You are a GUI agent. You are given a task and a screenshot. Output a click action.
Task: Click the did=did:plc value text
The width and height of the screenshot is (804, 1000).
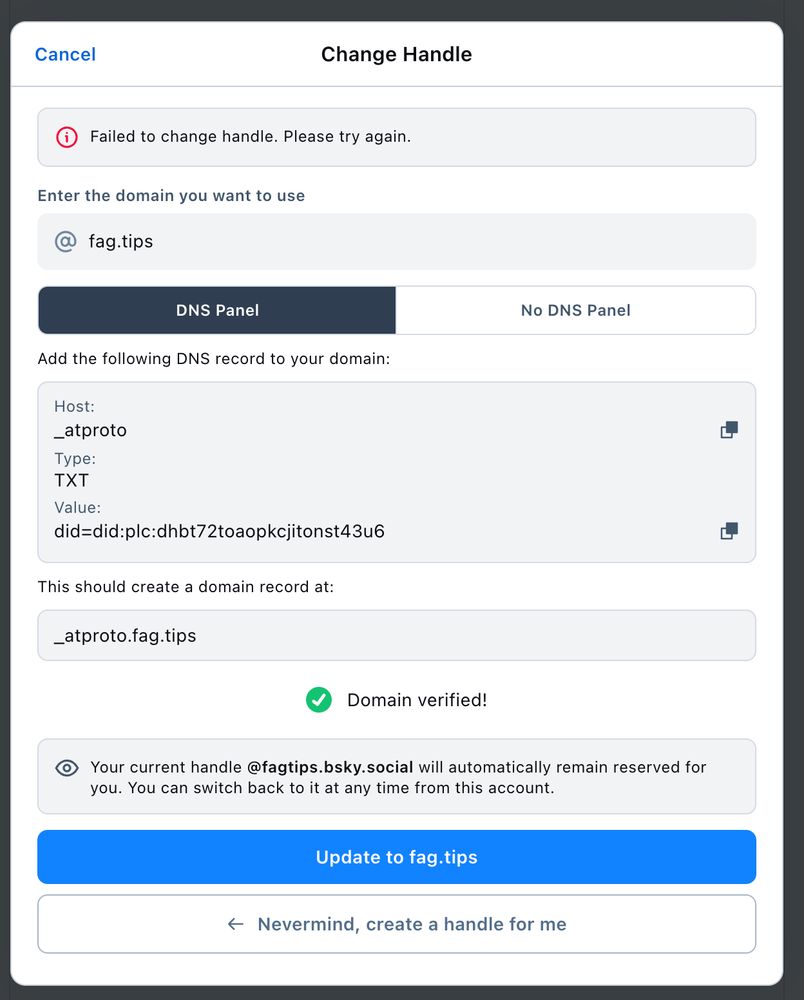[219, 531]
